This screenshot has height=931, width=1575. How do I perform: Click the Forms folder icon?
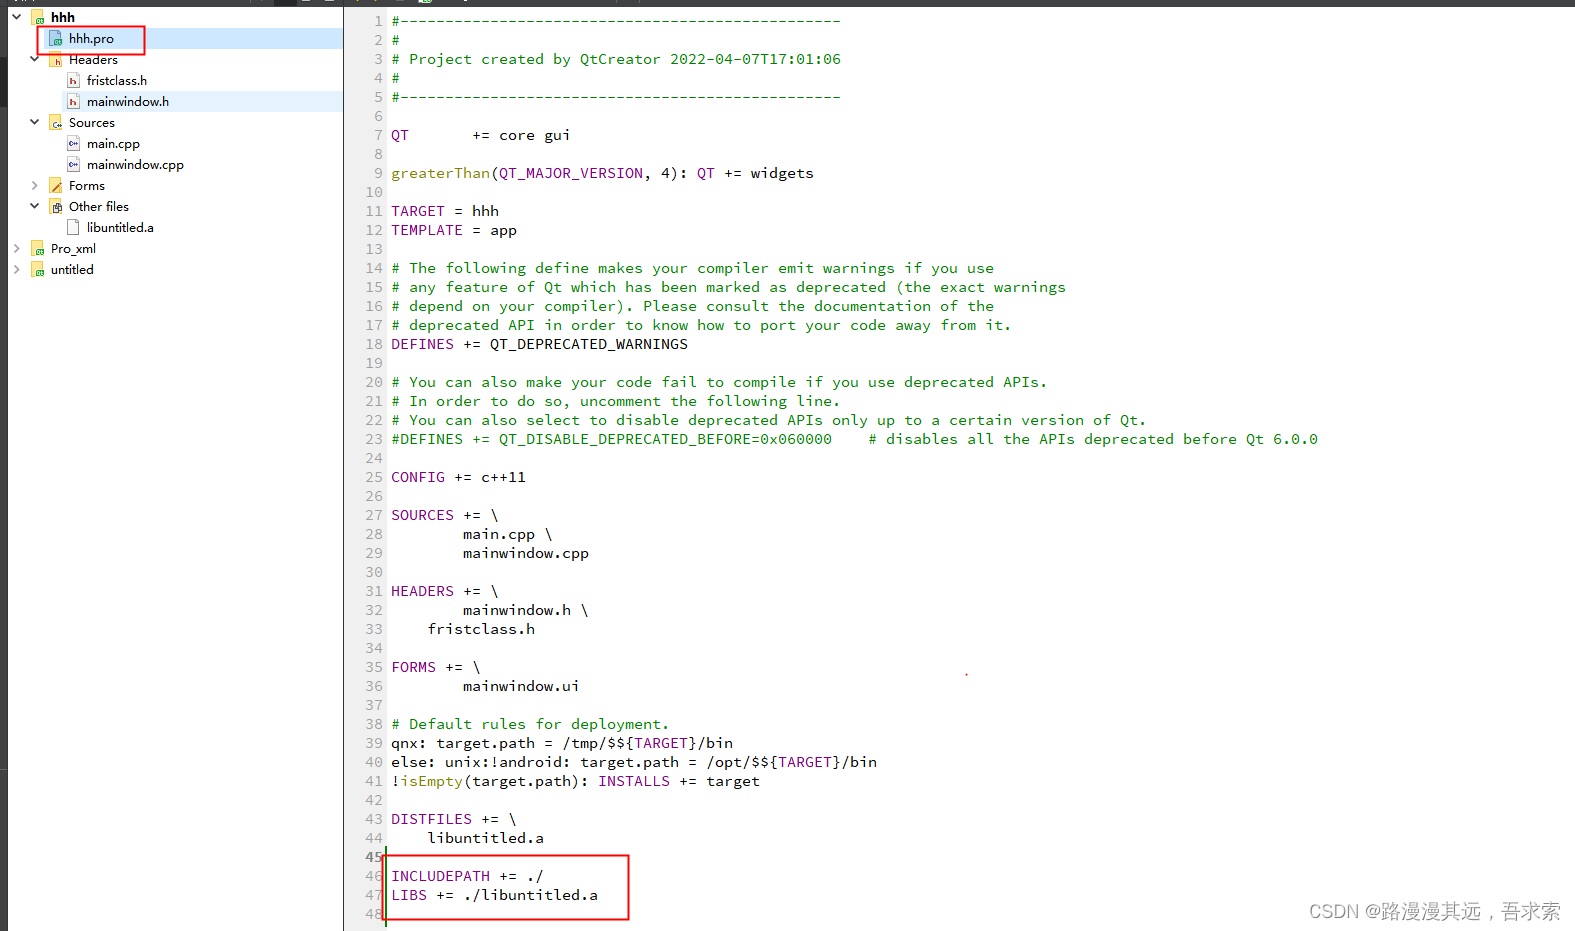coord(56,185)
